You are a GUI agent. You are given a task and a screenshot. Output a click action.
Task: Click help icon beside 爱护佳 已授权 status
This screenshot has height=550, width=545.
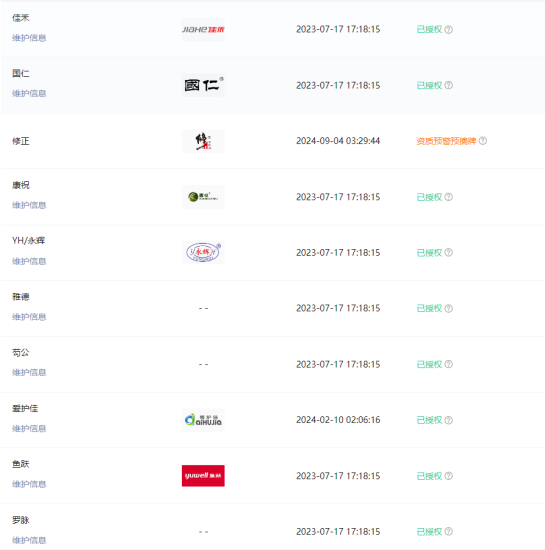pos(449,420)
